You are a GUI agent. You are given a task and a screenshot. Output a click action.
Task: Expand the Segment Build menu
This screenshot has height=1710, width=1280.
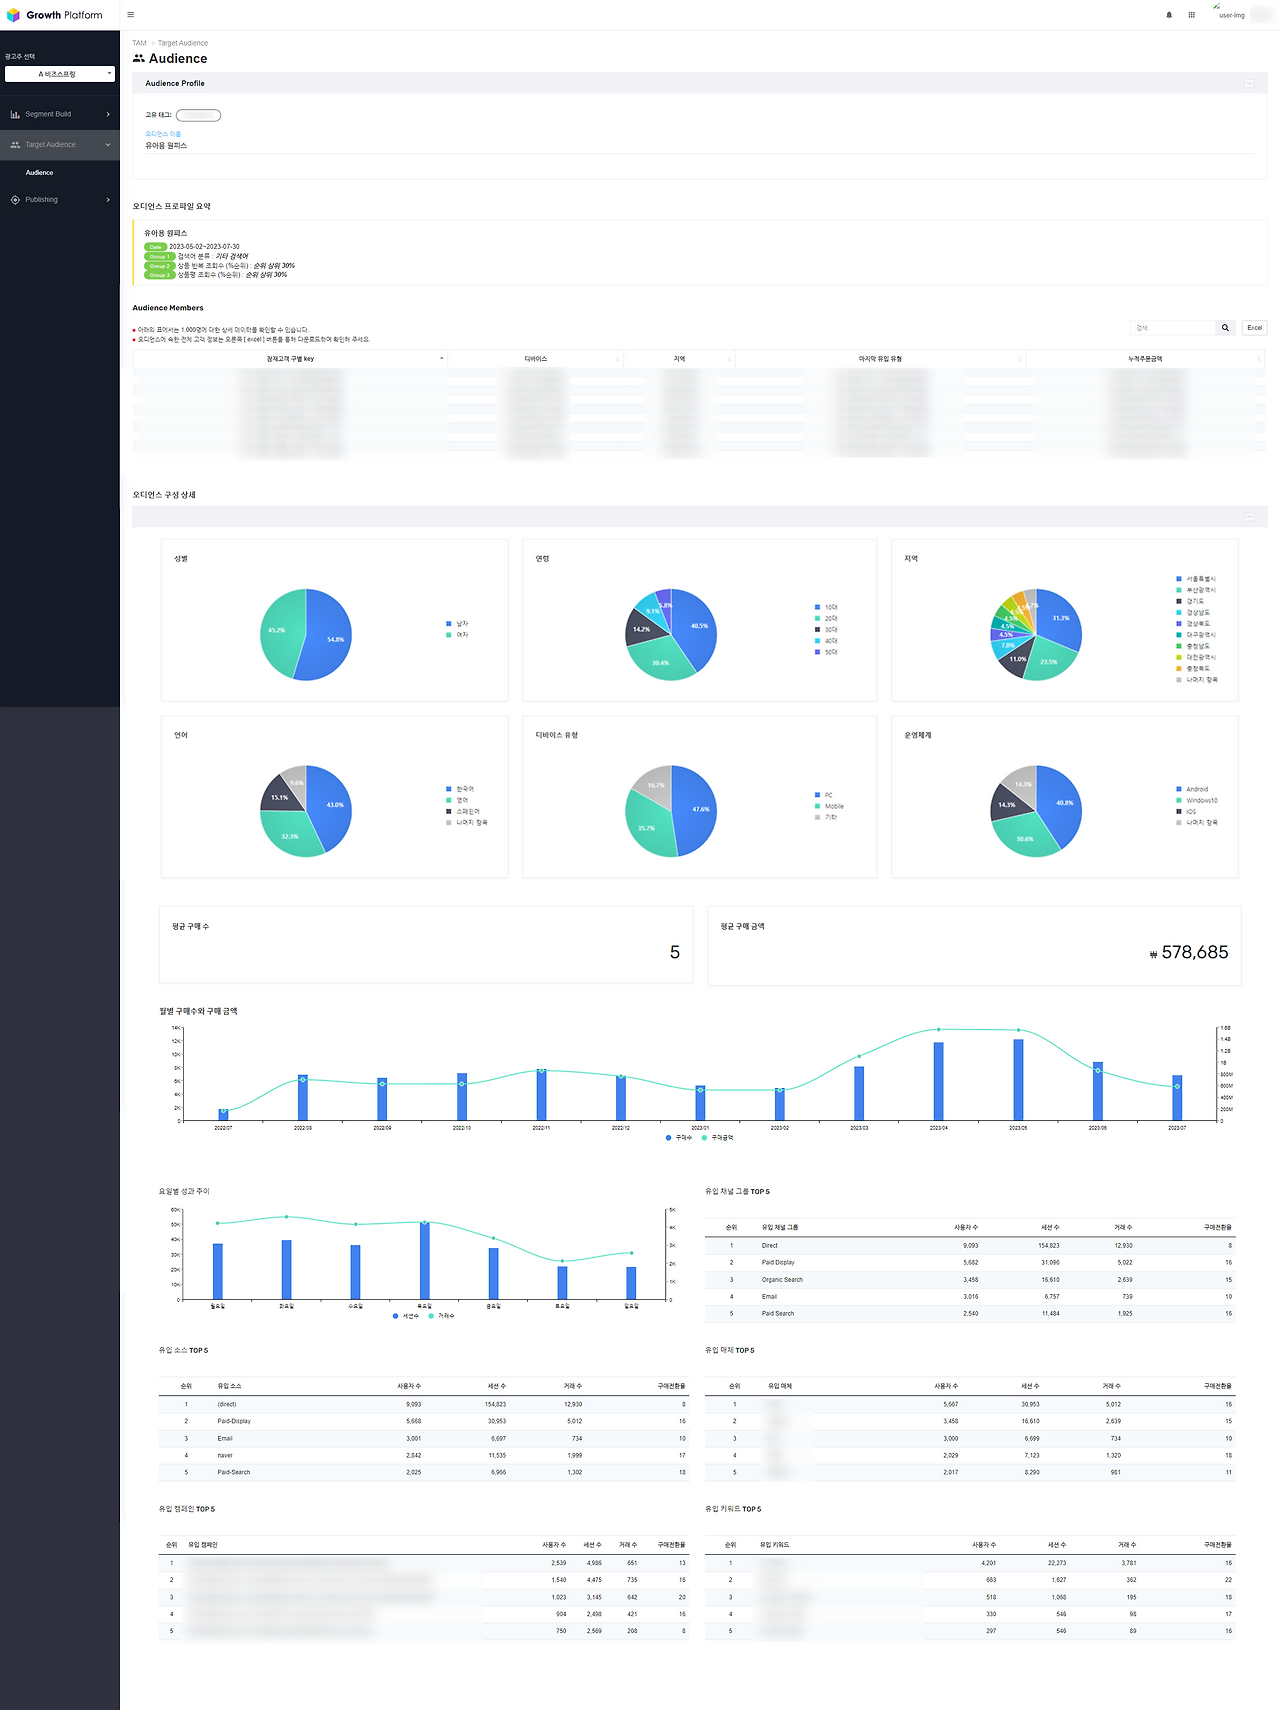pos(60,114)
